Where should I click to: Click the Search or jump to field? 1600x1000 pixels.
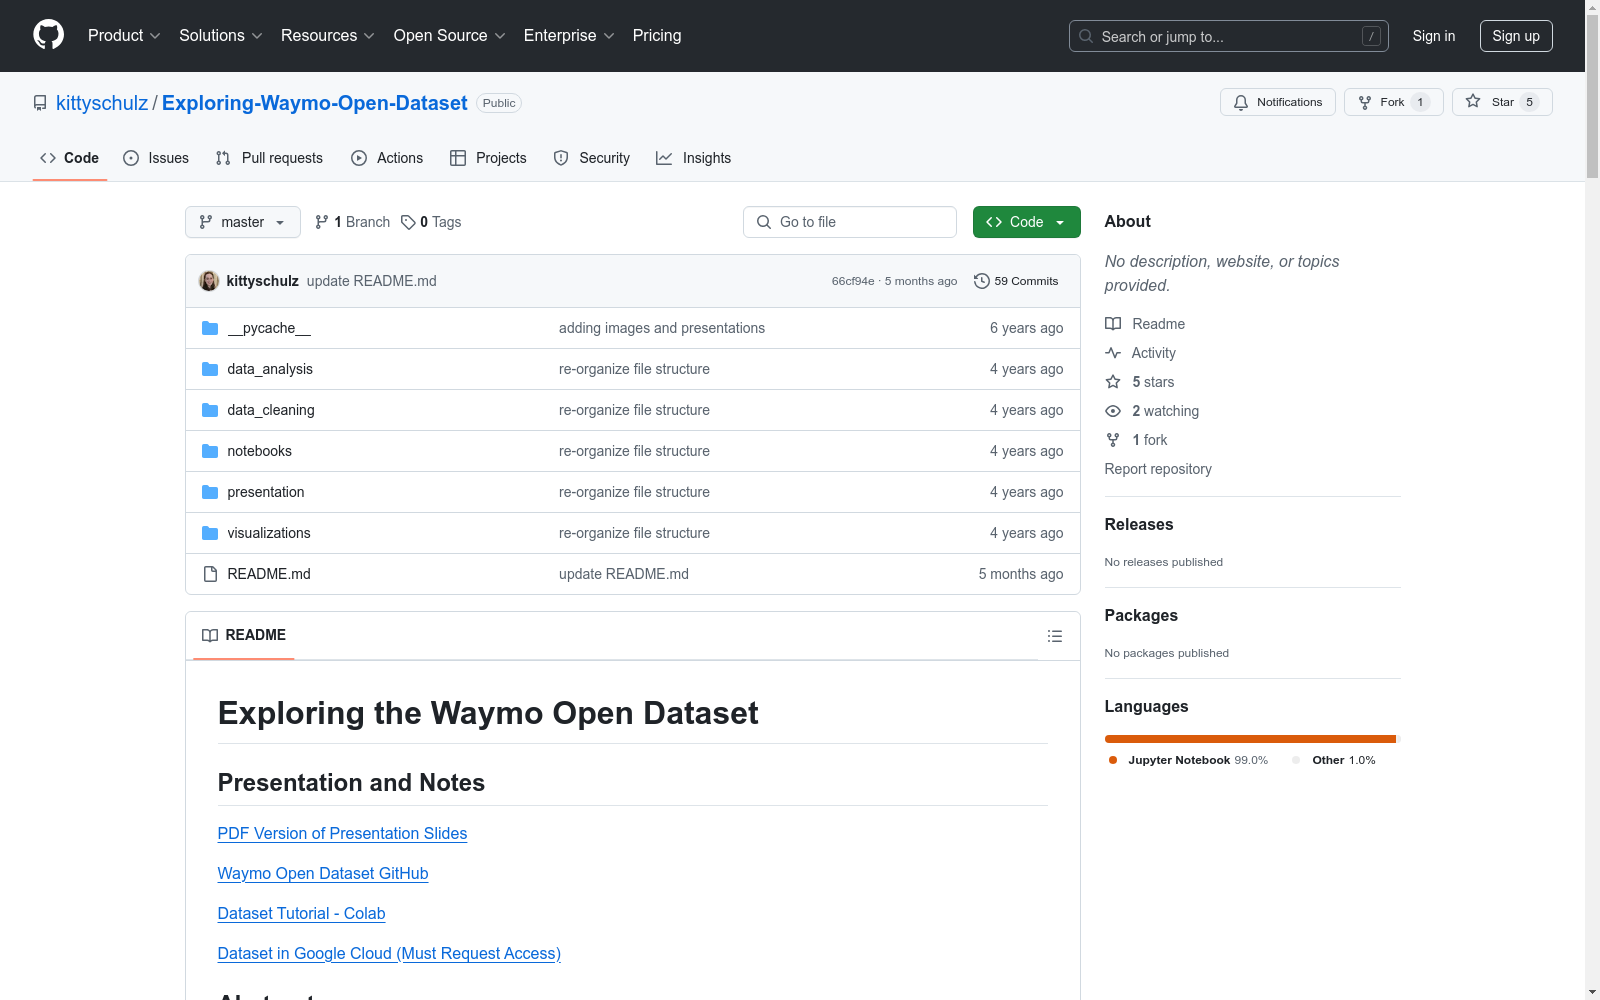tap(1229, 36)
